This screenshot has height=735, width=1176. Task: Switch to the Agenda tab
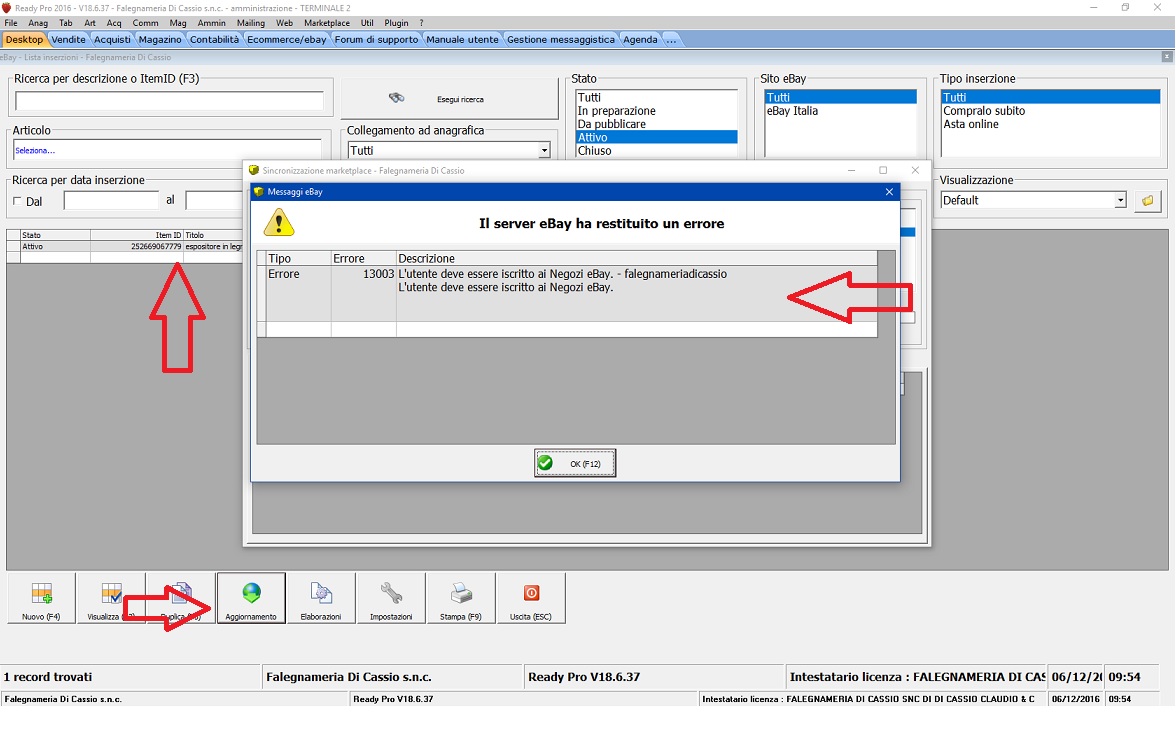(640, 40)
